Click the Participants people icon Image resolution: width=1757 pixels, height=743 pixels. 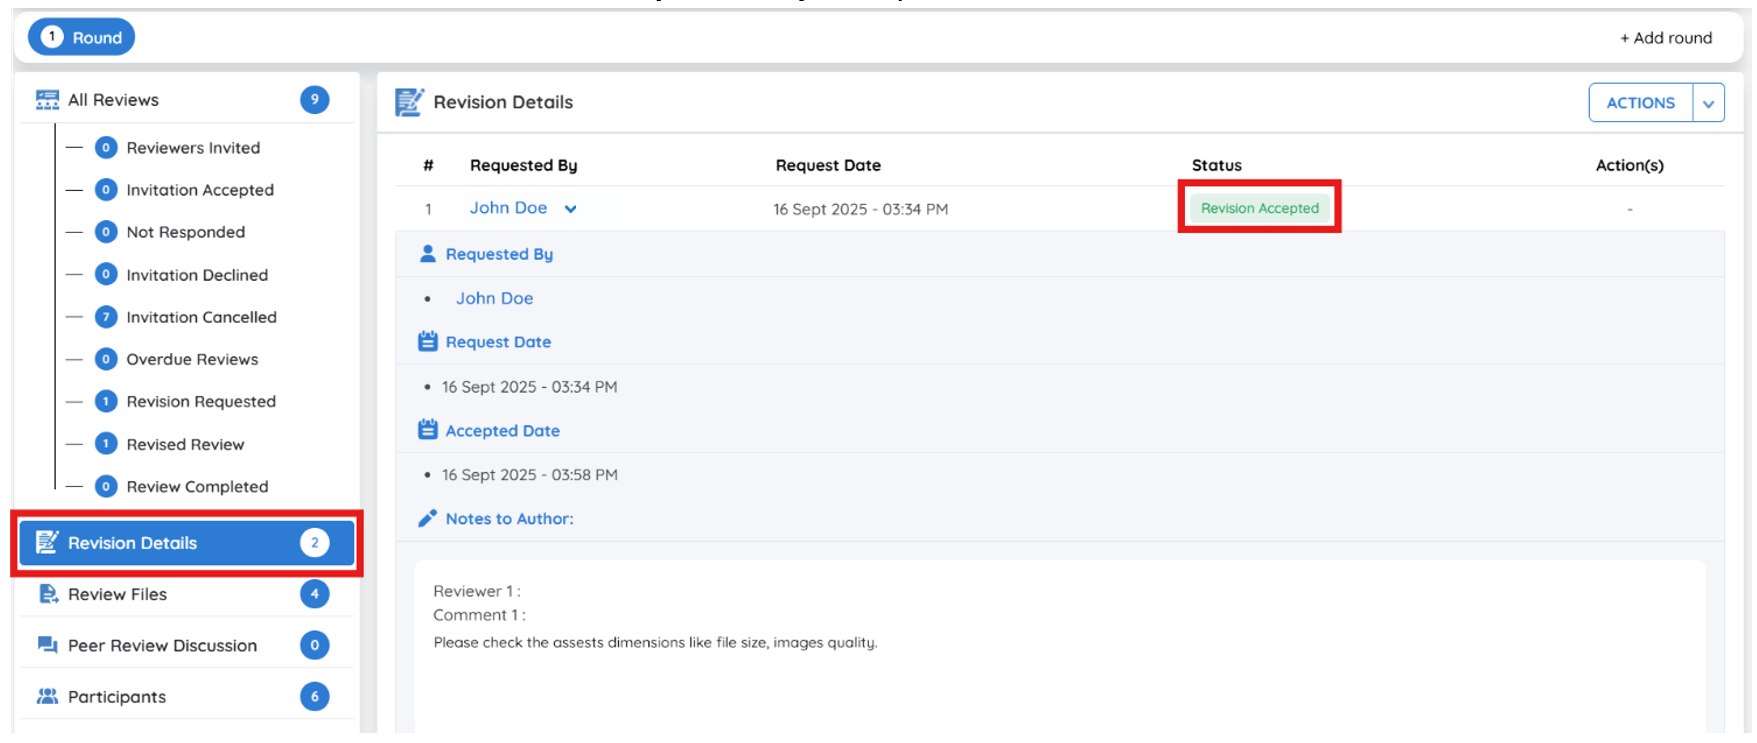[x=47, y=696]
